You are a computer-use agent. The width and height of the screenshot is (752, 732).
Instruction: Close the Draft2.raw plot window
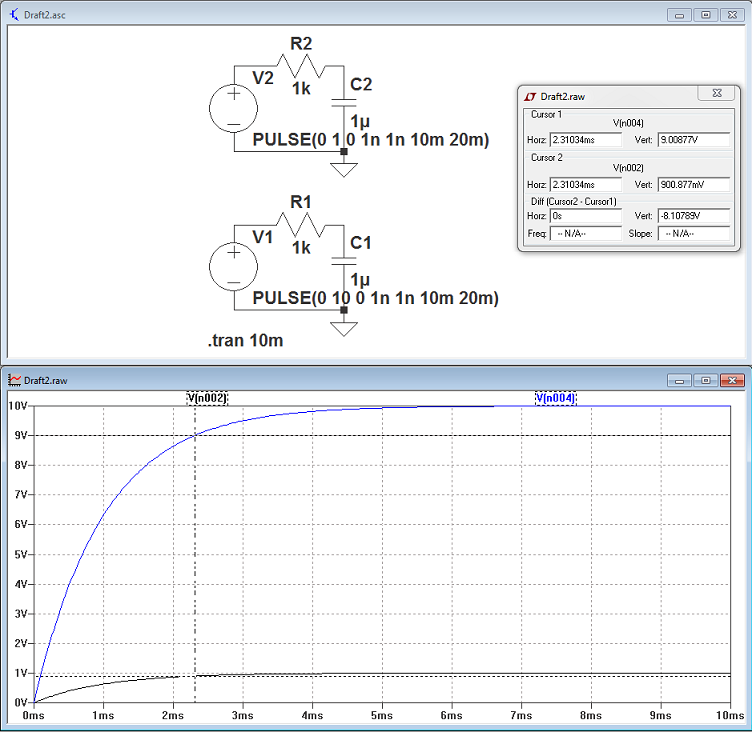(x=732, y=380)
